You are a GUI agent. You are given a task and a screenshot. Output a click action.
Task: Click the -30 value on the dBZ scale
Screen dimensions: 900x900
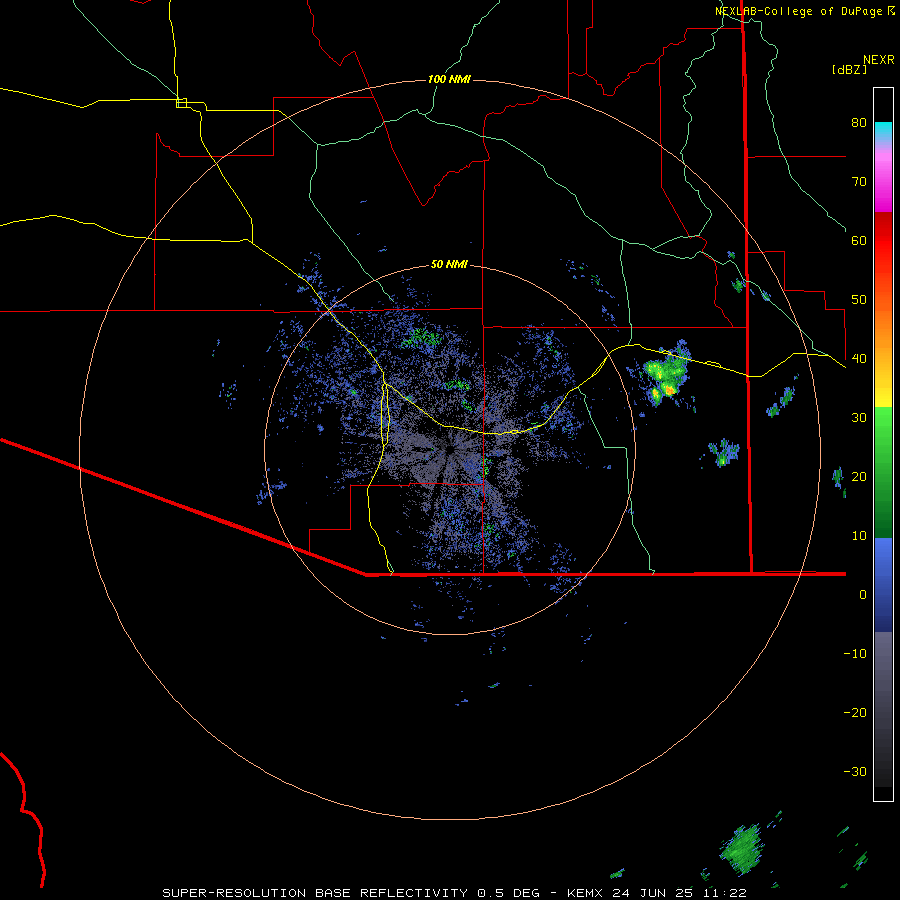[855, 772]
